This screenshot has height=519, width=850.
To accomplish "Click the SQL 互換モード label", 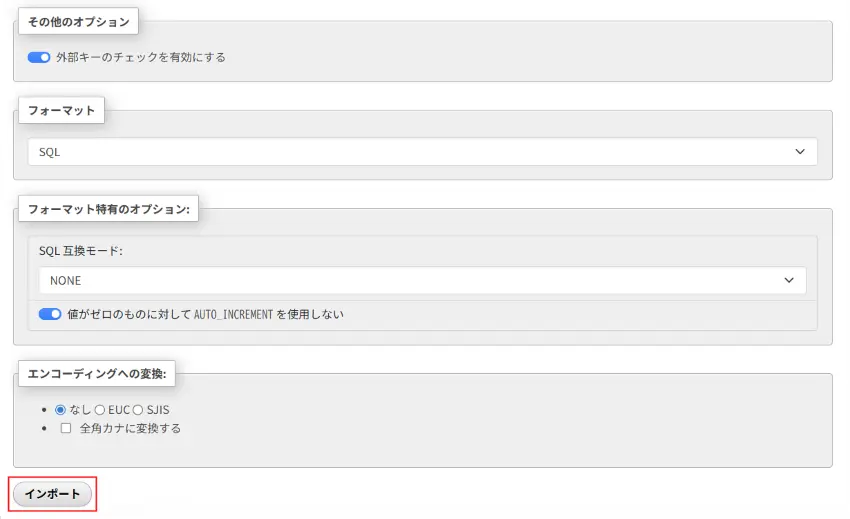I will coord(81,251).
